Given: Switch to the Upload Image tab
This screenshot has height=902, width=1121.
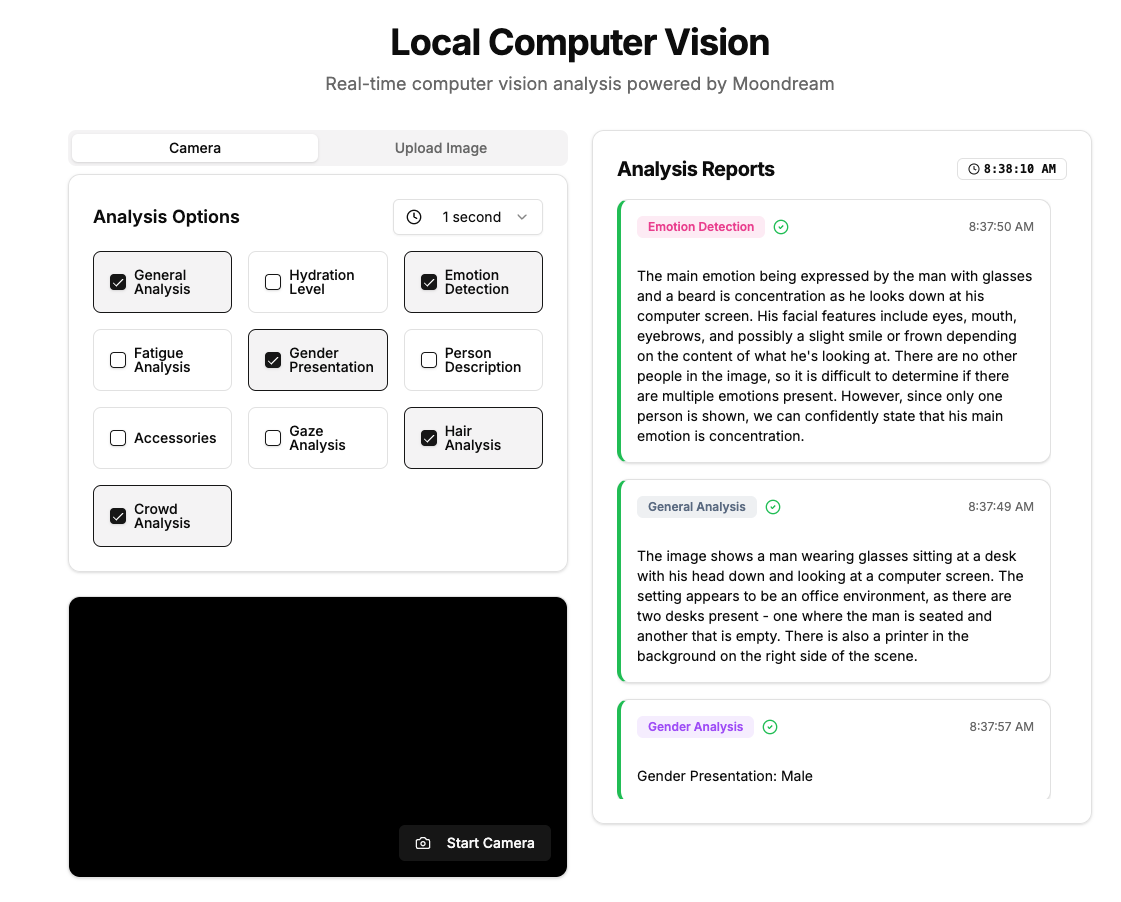Looking at the screenshot, I should 441,148.
